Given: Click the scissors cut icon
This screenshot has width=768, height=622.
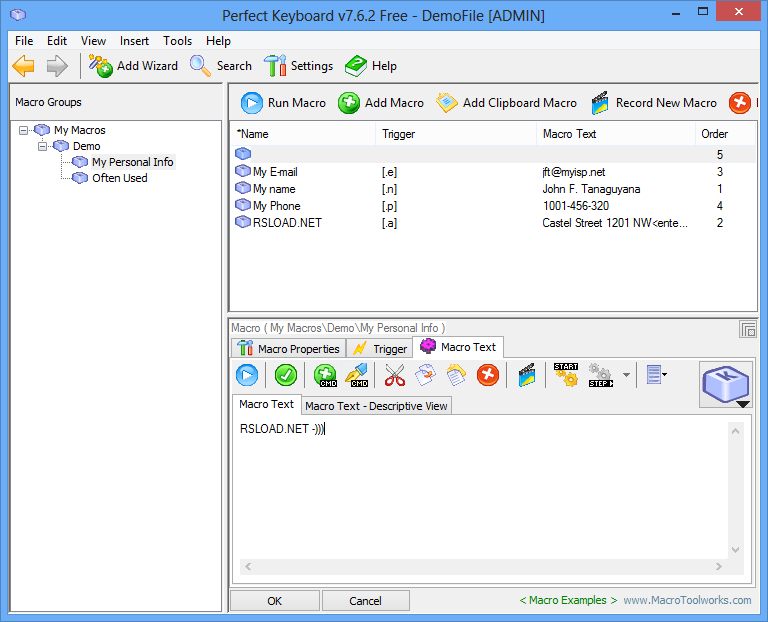Looking at the screenshot, I should tap(395, 375).
